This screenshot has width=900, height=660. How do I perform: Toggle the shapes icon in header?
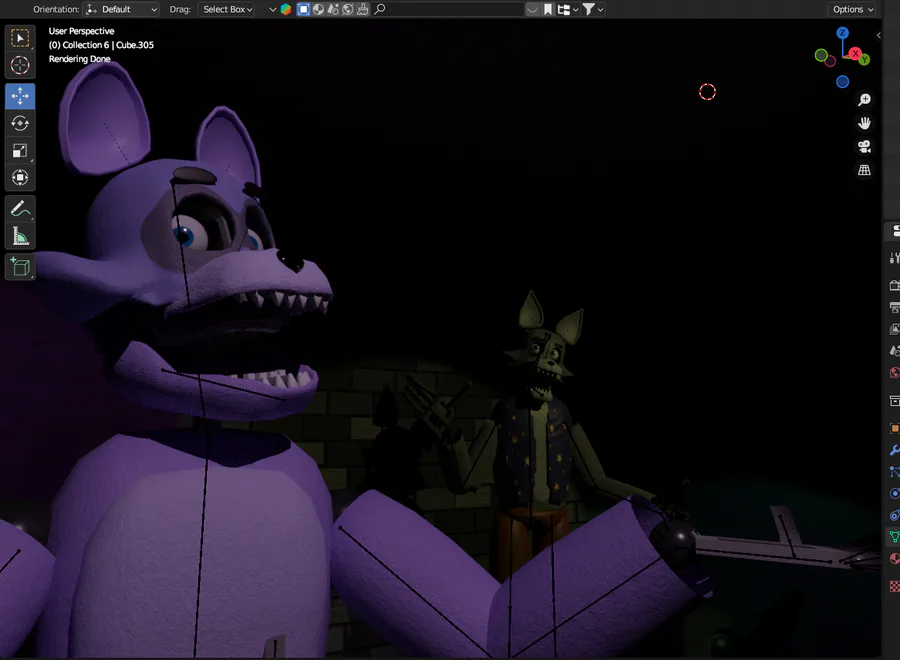pos(333,9)
